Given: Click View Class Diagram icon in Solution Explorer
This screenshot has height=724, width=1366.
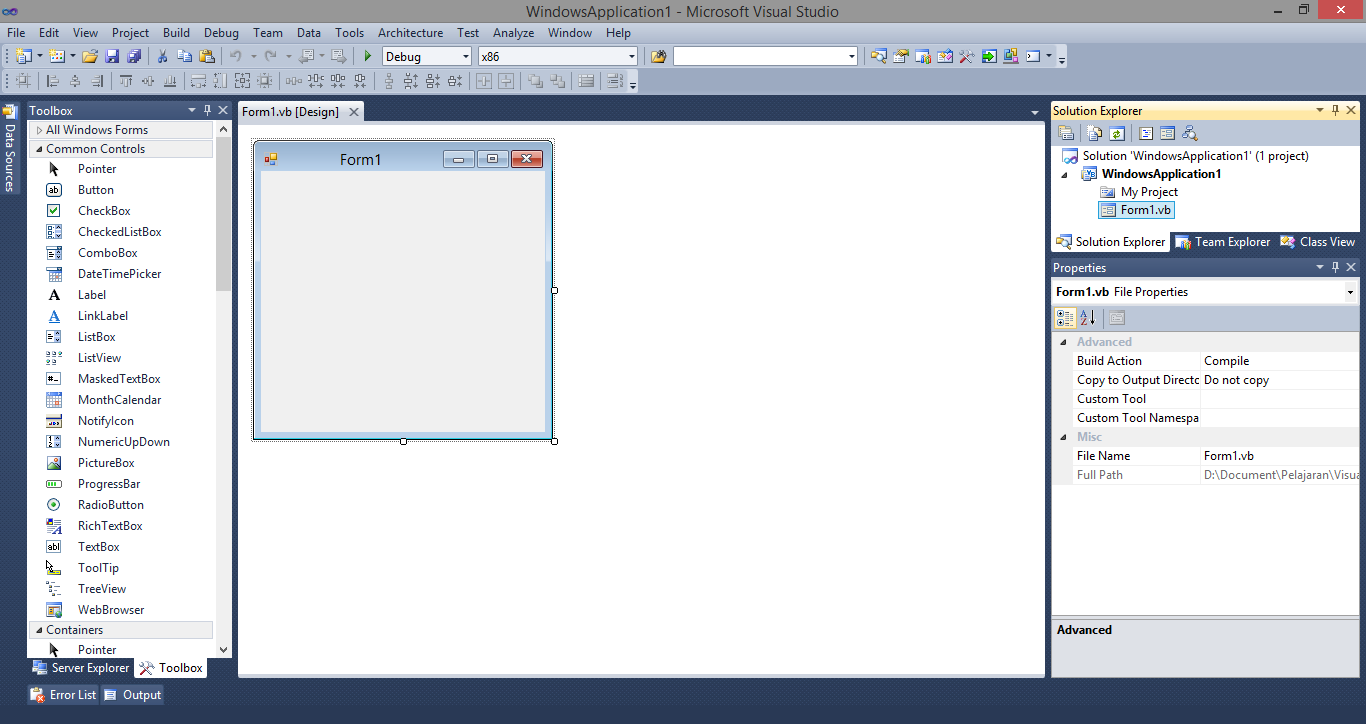Looking at the screenshot, I should point(1190,133).
